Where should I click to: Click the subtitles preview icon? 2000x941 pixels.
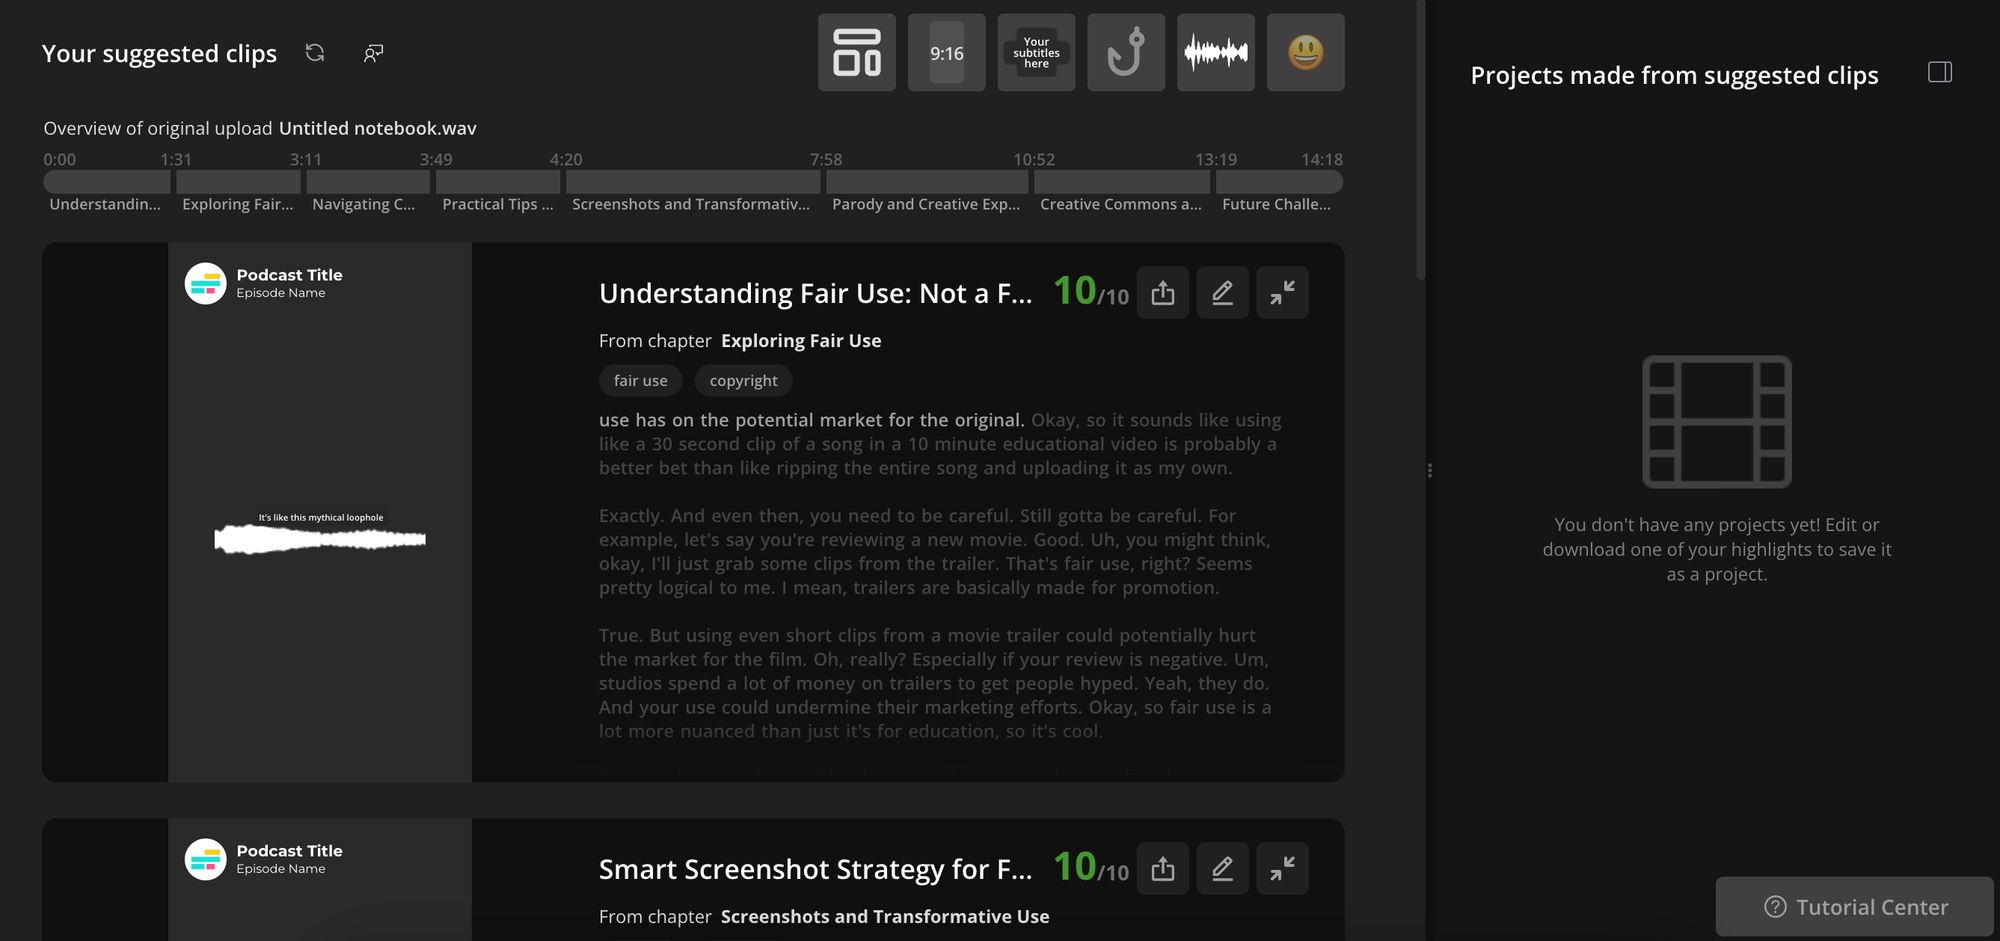(x=1036, y=52)
